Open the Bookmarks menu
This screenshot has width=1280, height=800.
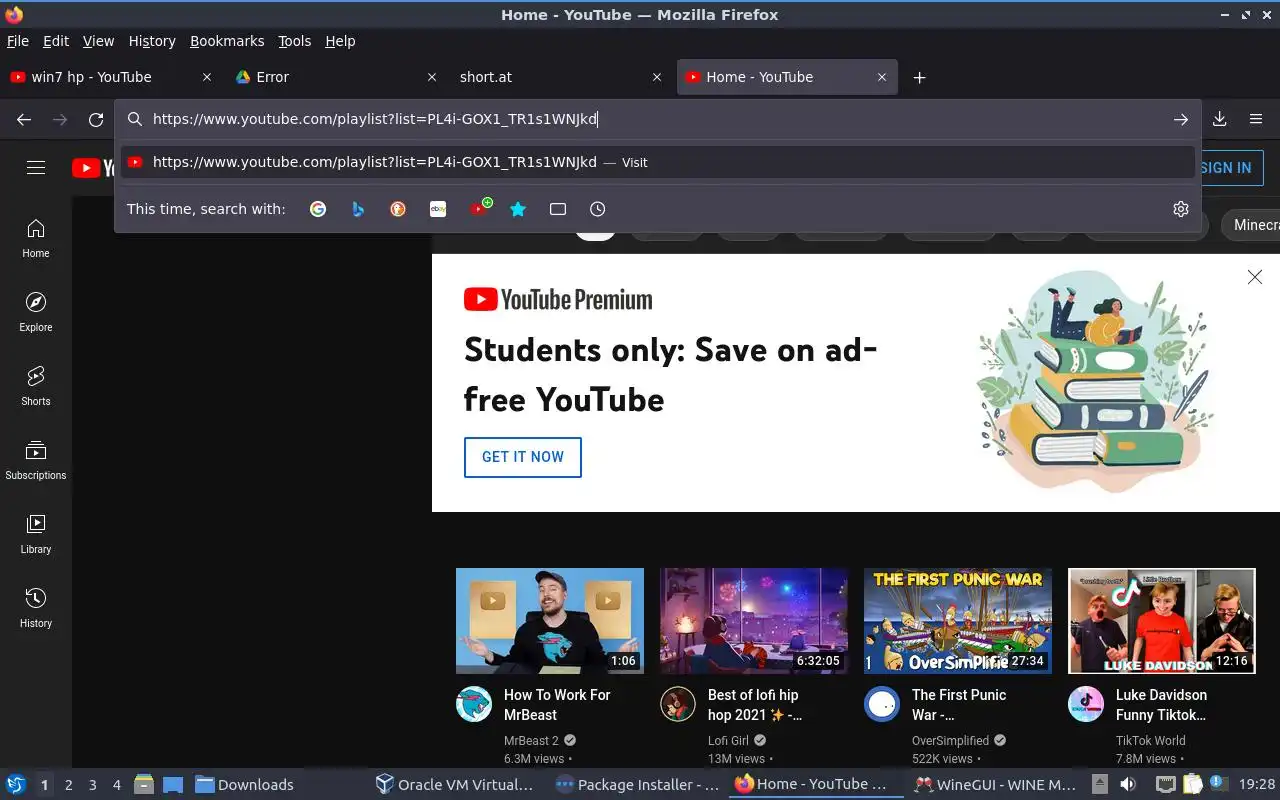point(227,41)
